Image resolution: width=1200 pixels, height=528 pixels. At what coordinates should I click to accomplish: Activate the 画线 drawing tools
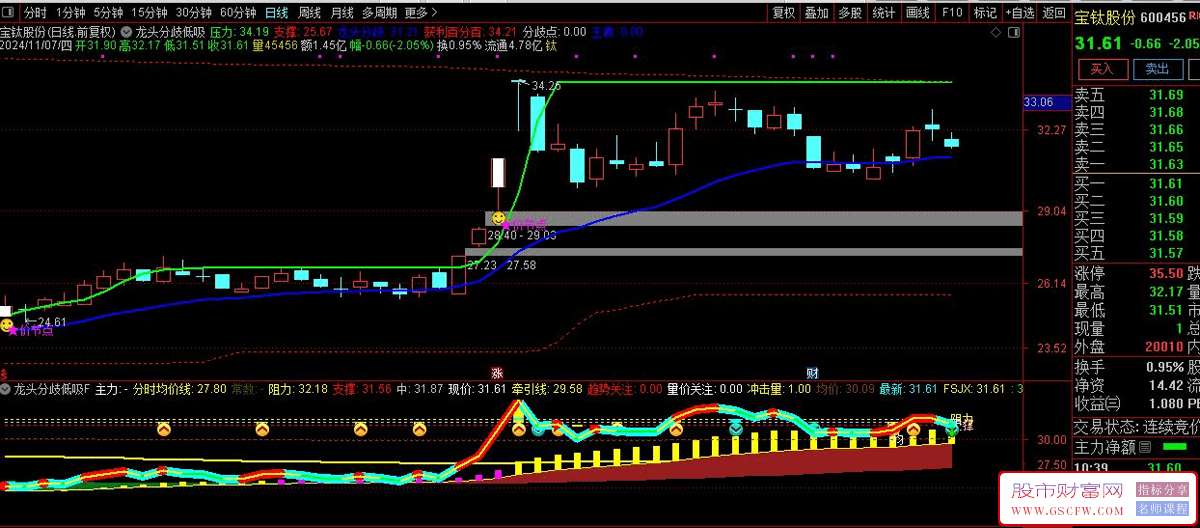pyautogui.click(x=917, y=13)
